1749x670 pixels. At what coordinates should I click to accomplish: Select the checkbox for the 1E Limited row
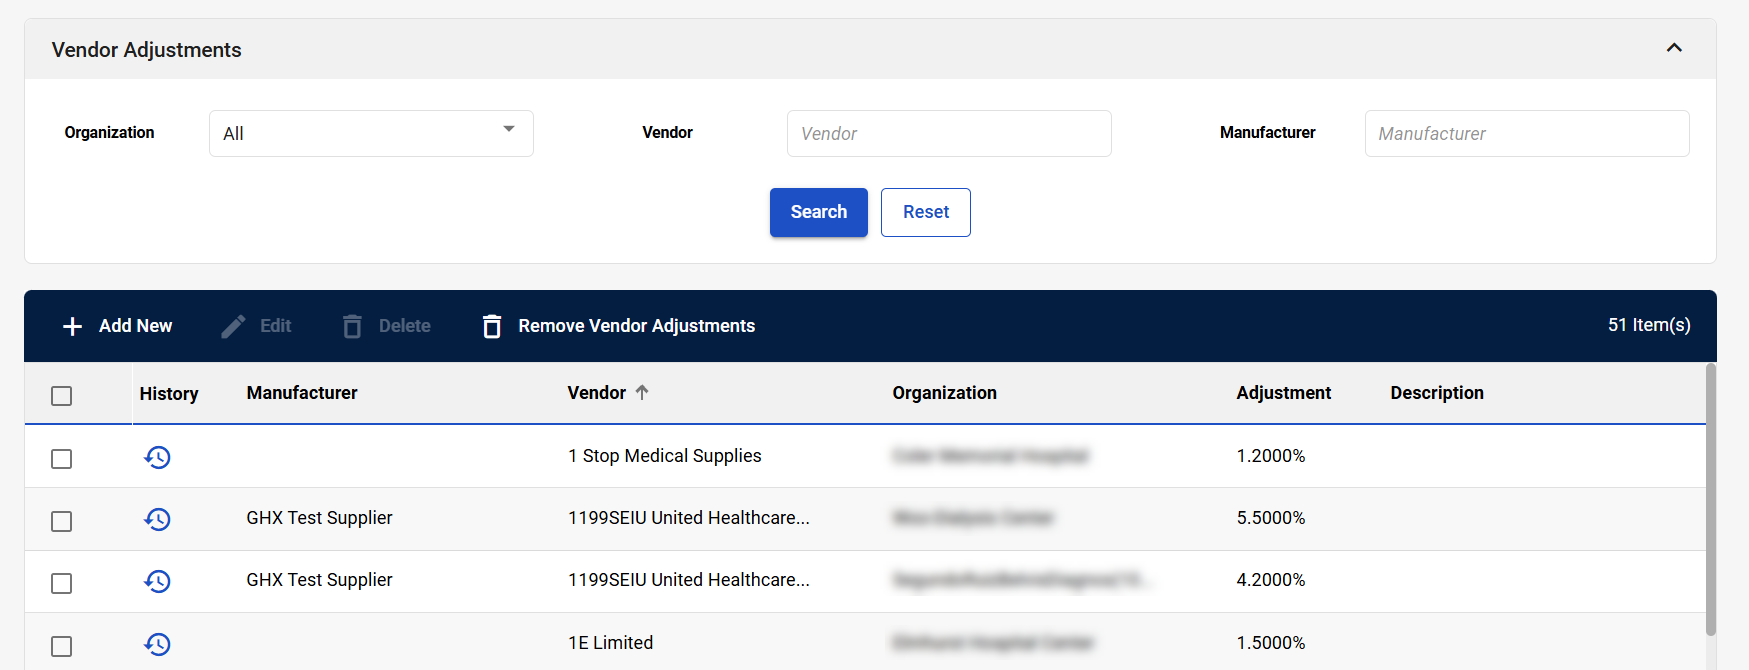pos(62,646)
